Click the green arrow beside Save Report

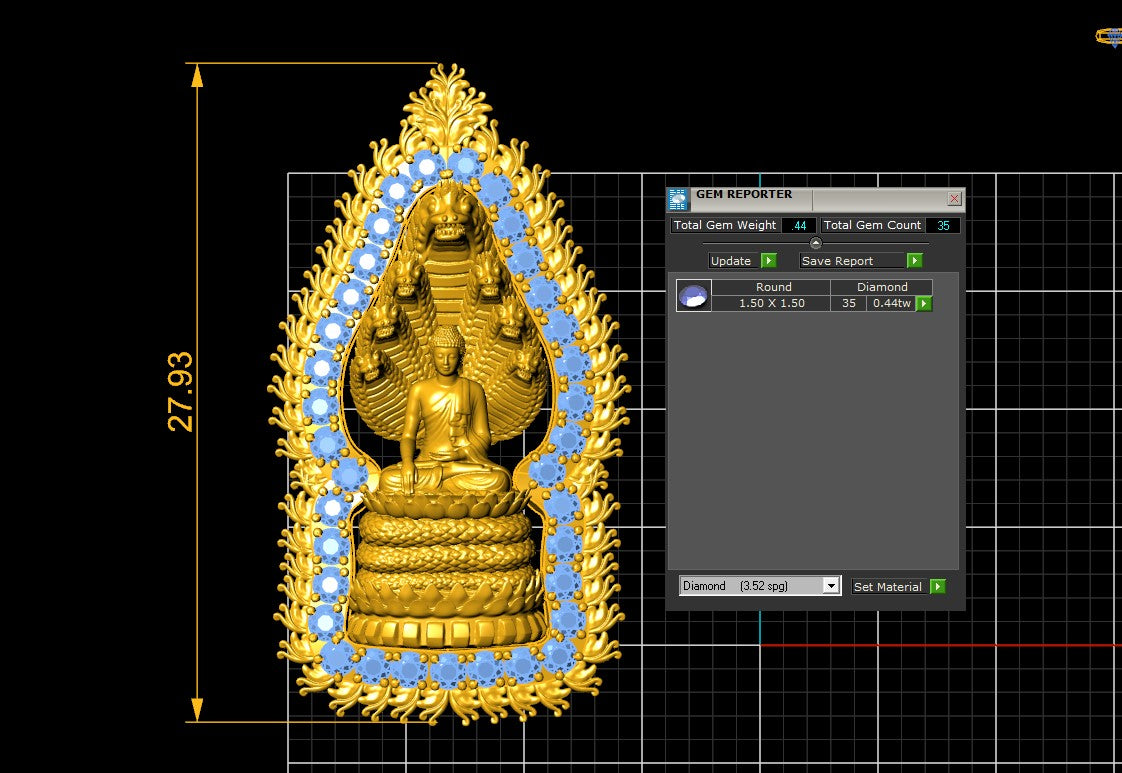coord(914,261)
